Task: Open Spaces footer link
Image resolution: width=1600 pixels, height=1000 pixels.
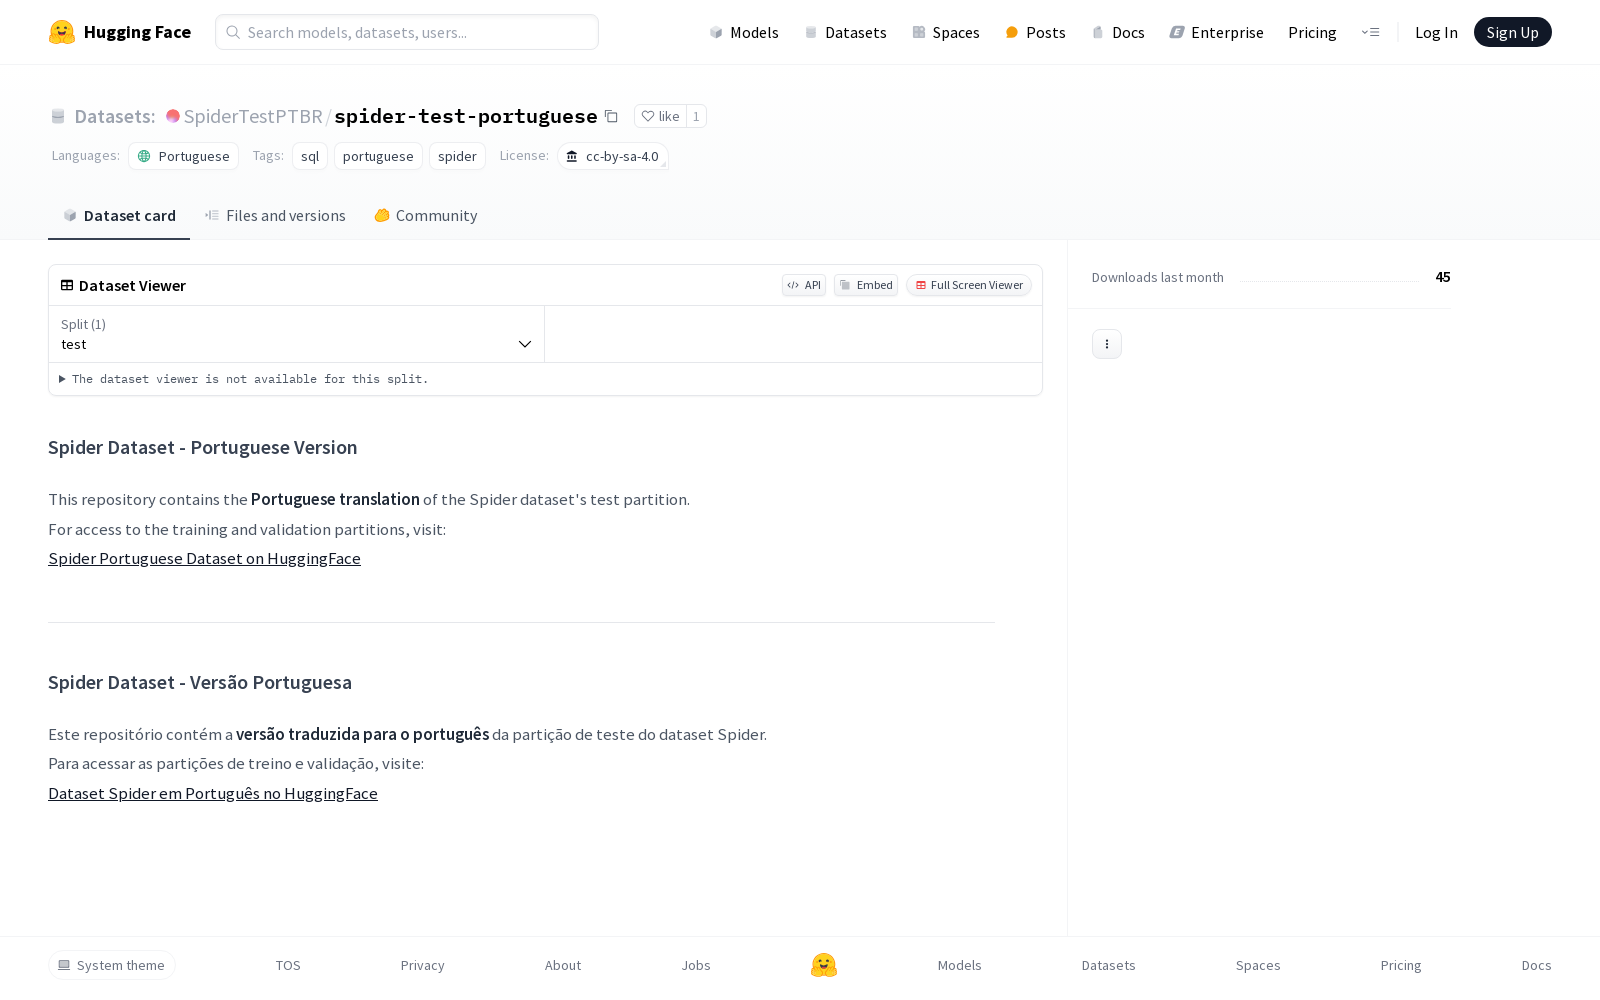Action: point(1258,965)
